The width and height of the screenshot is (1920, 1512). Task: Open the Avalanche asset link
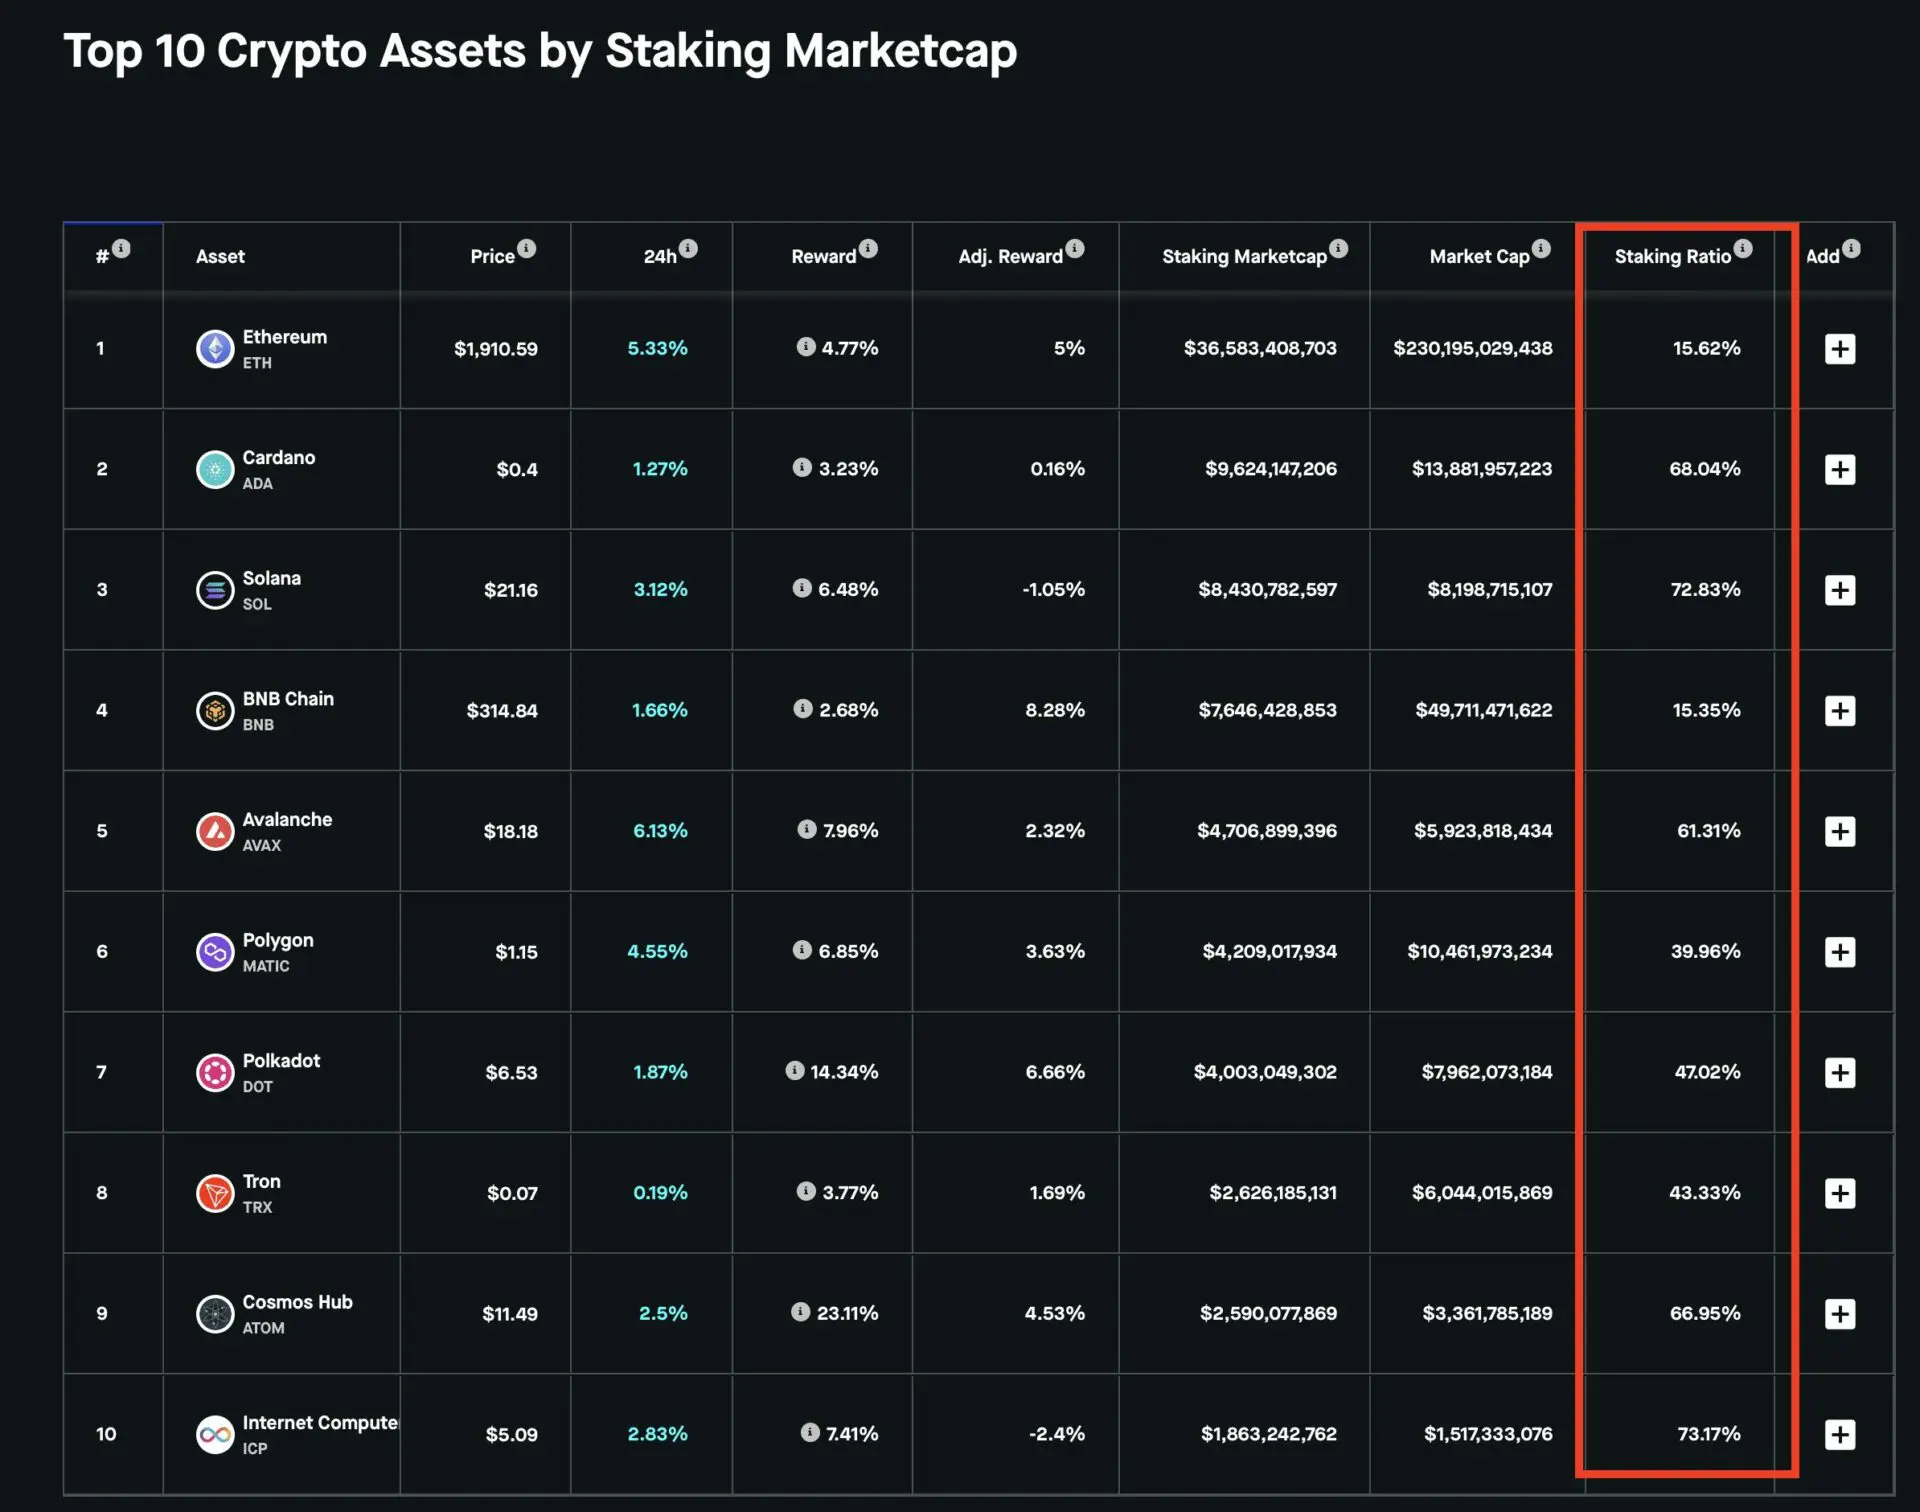point(288,820)
